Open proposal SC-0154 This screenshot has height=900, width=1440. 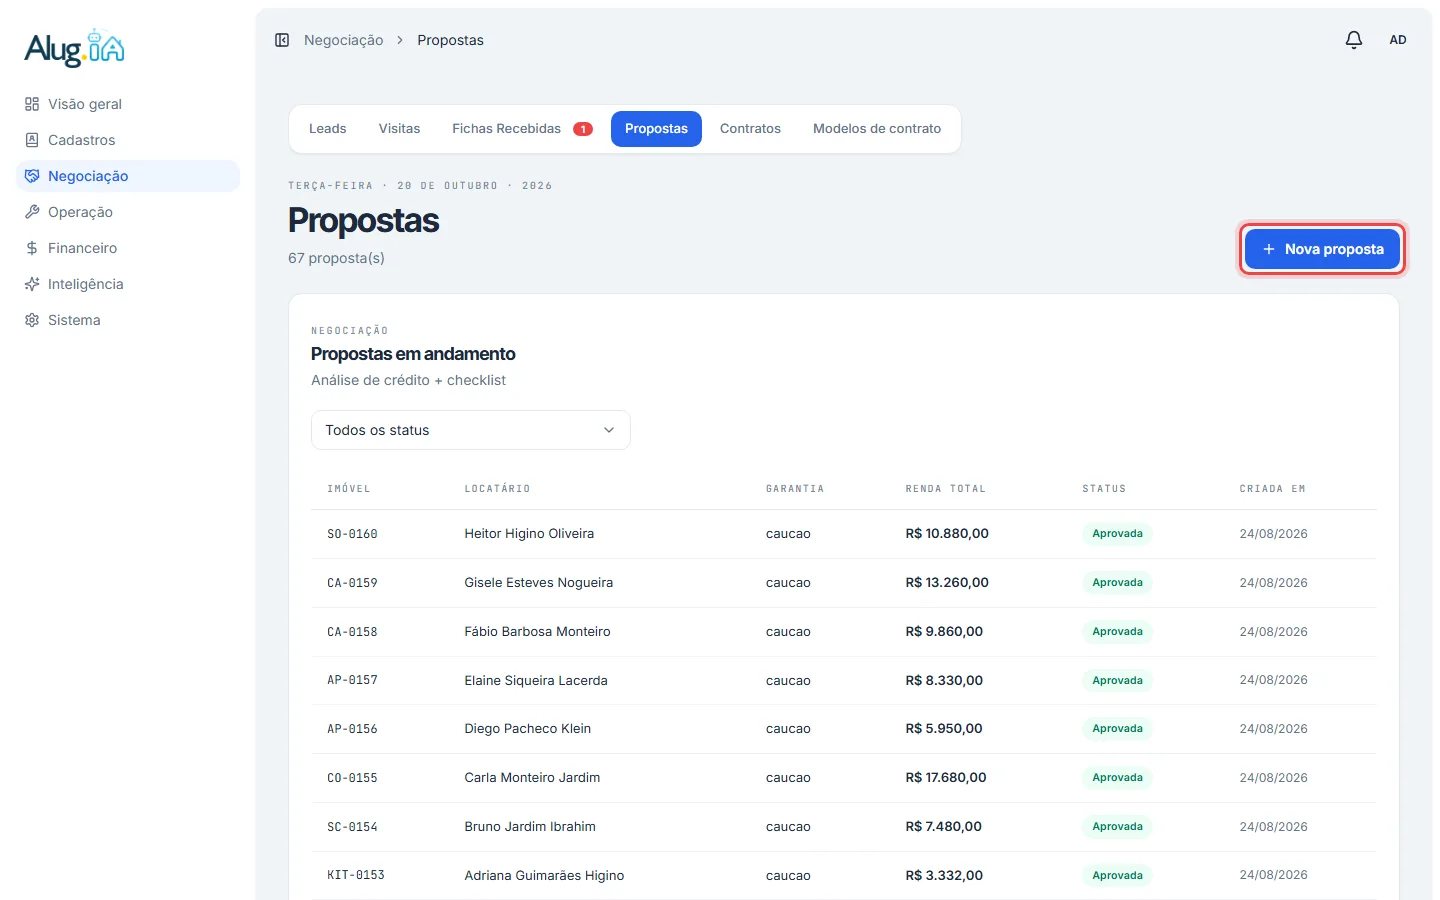(x=352, y=827)
